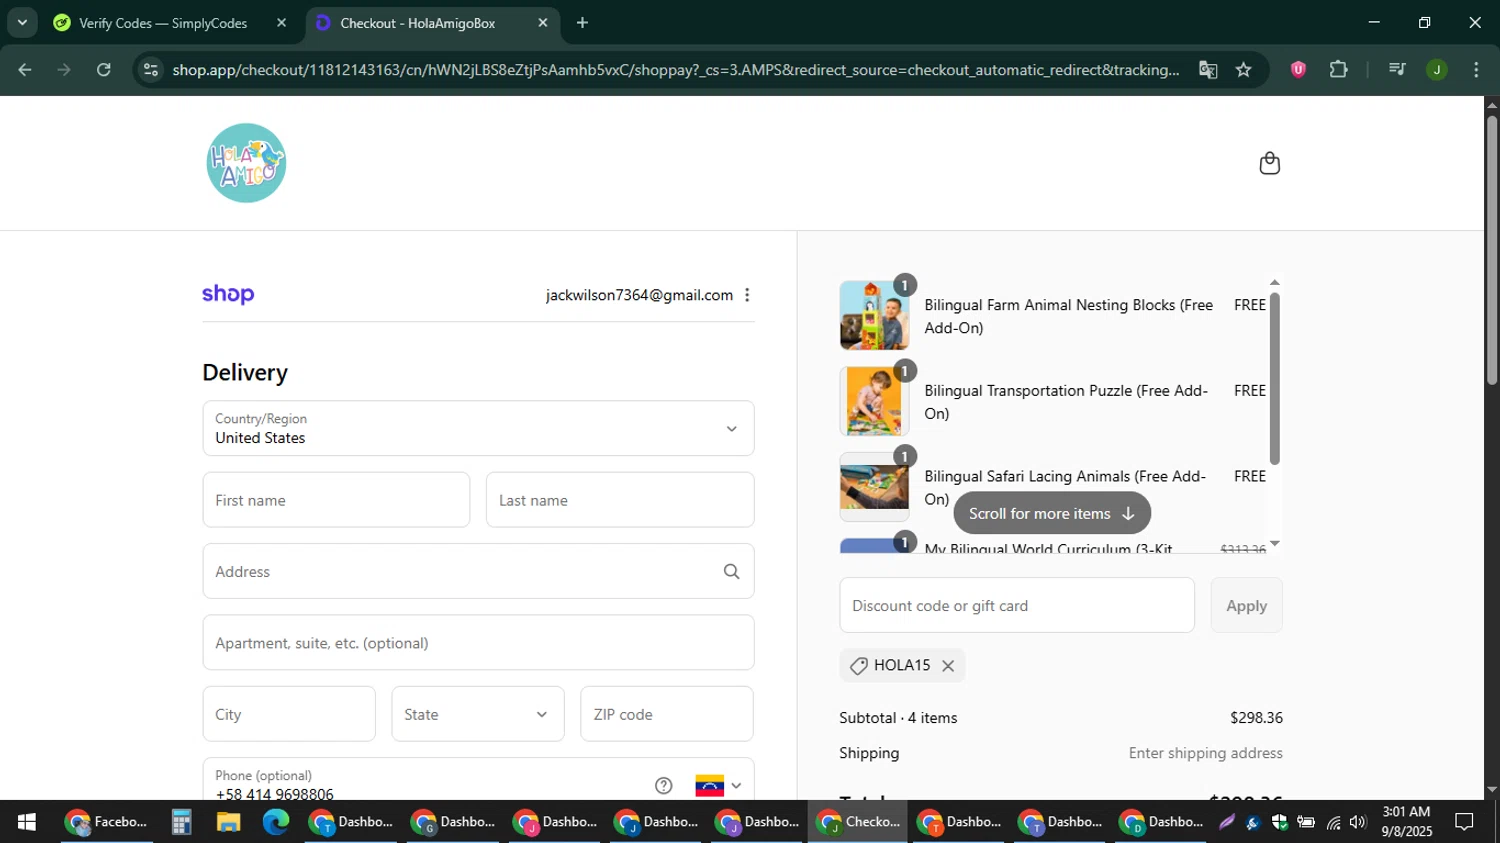Open Chrome profile avatar J
This screenshot has width=1500, height=843.
coord(1436,70)
